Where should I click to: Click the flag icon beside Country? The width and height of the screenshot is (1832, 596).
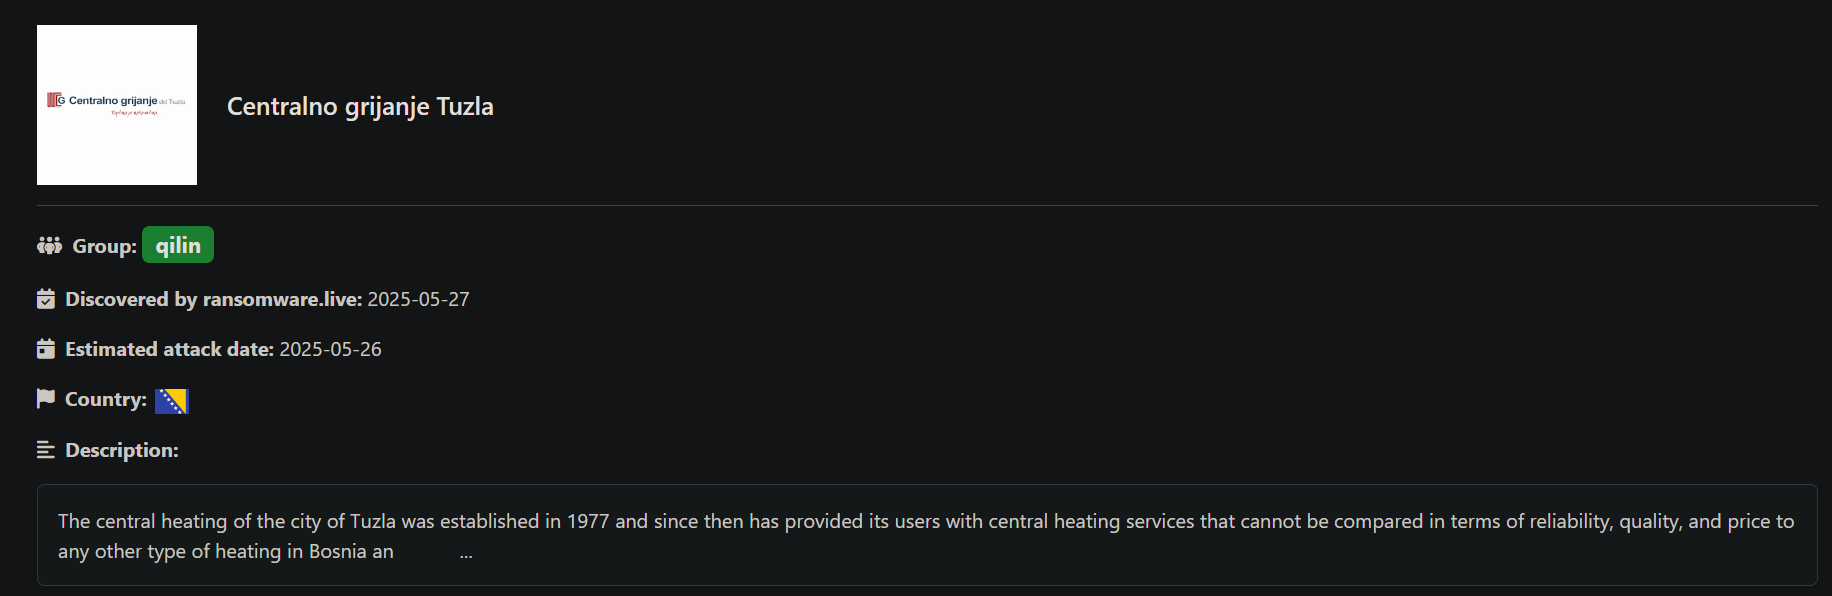[46, 399]
